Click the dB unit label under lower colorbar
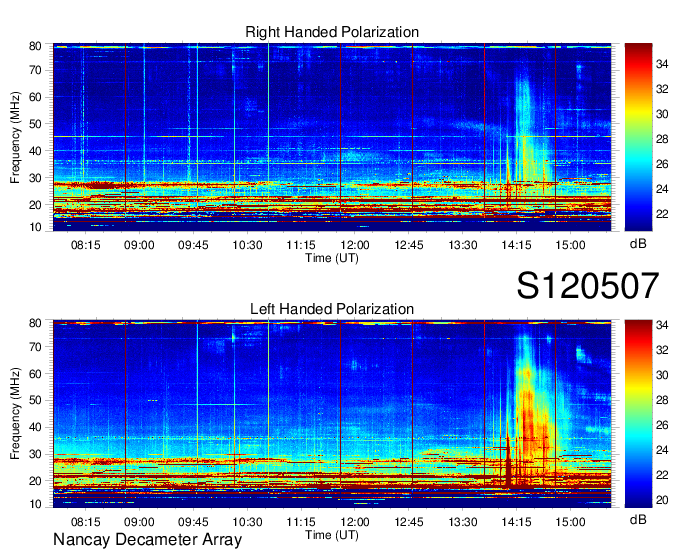Screen dimensions: 680x552 [x=638, y=520]
